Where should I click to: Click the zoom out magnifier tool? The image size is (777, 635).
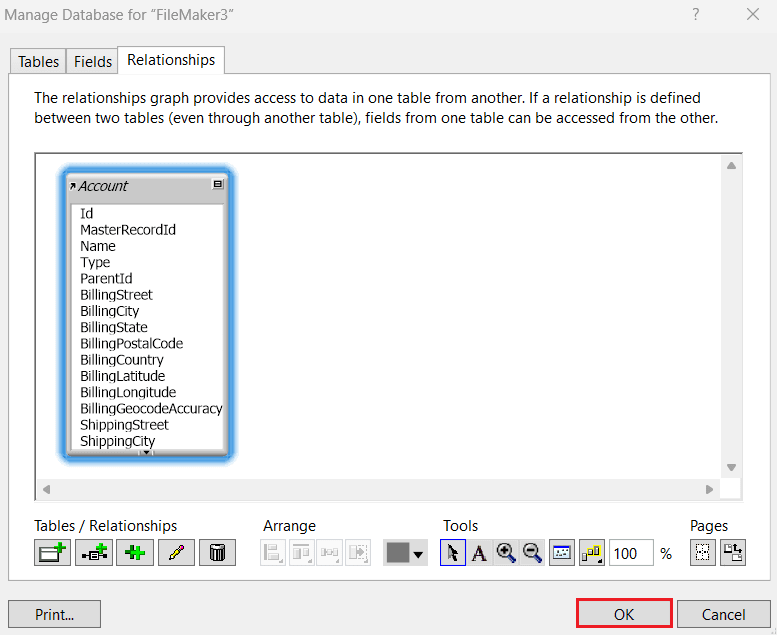533,553
